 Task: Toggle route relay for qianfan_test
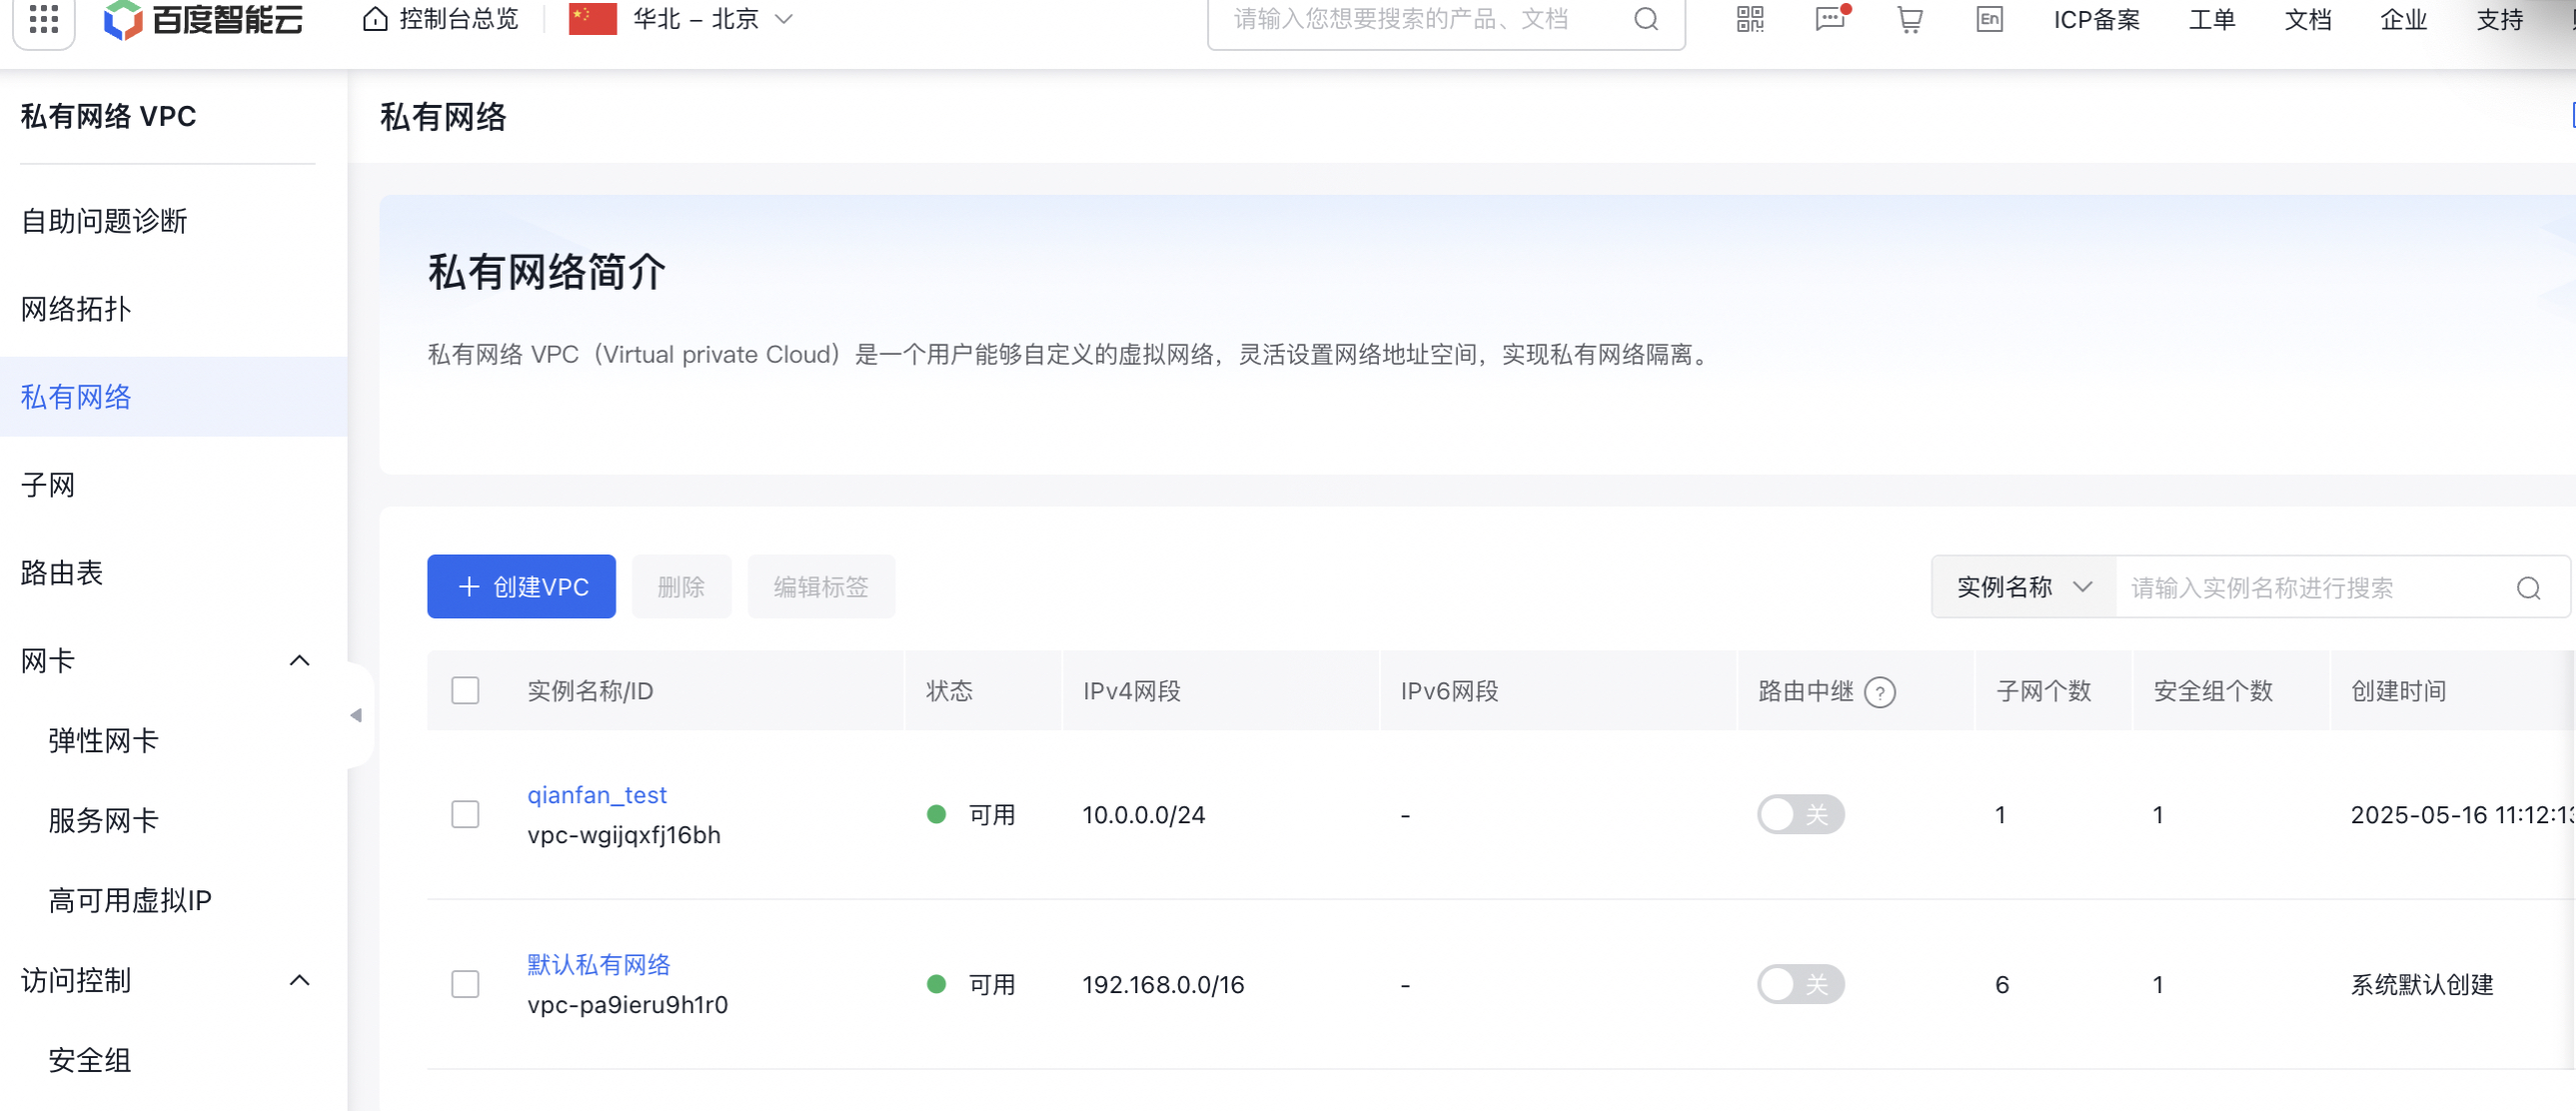point(1801,815)
